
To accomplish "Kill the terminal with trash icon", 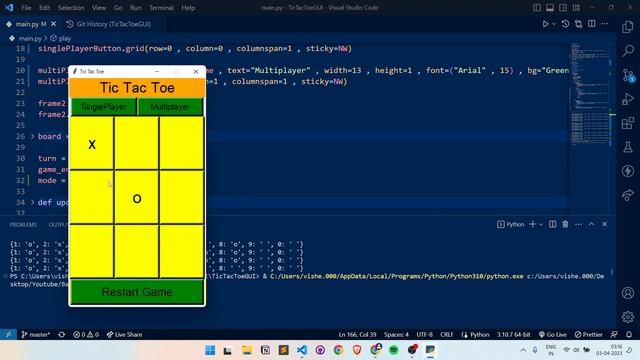I will tap(565, 224).
